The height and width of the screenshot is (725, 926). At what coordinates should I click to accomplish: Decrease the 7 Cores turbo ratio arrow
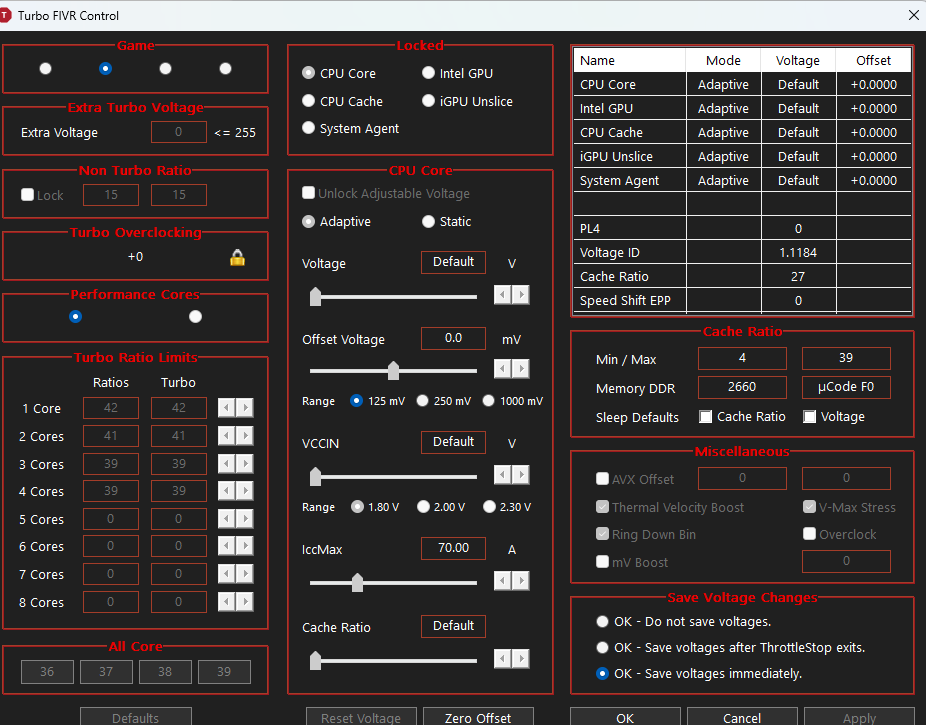click(x=227, y=573)
